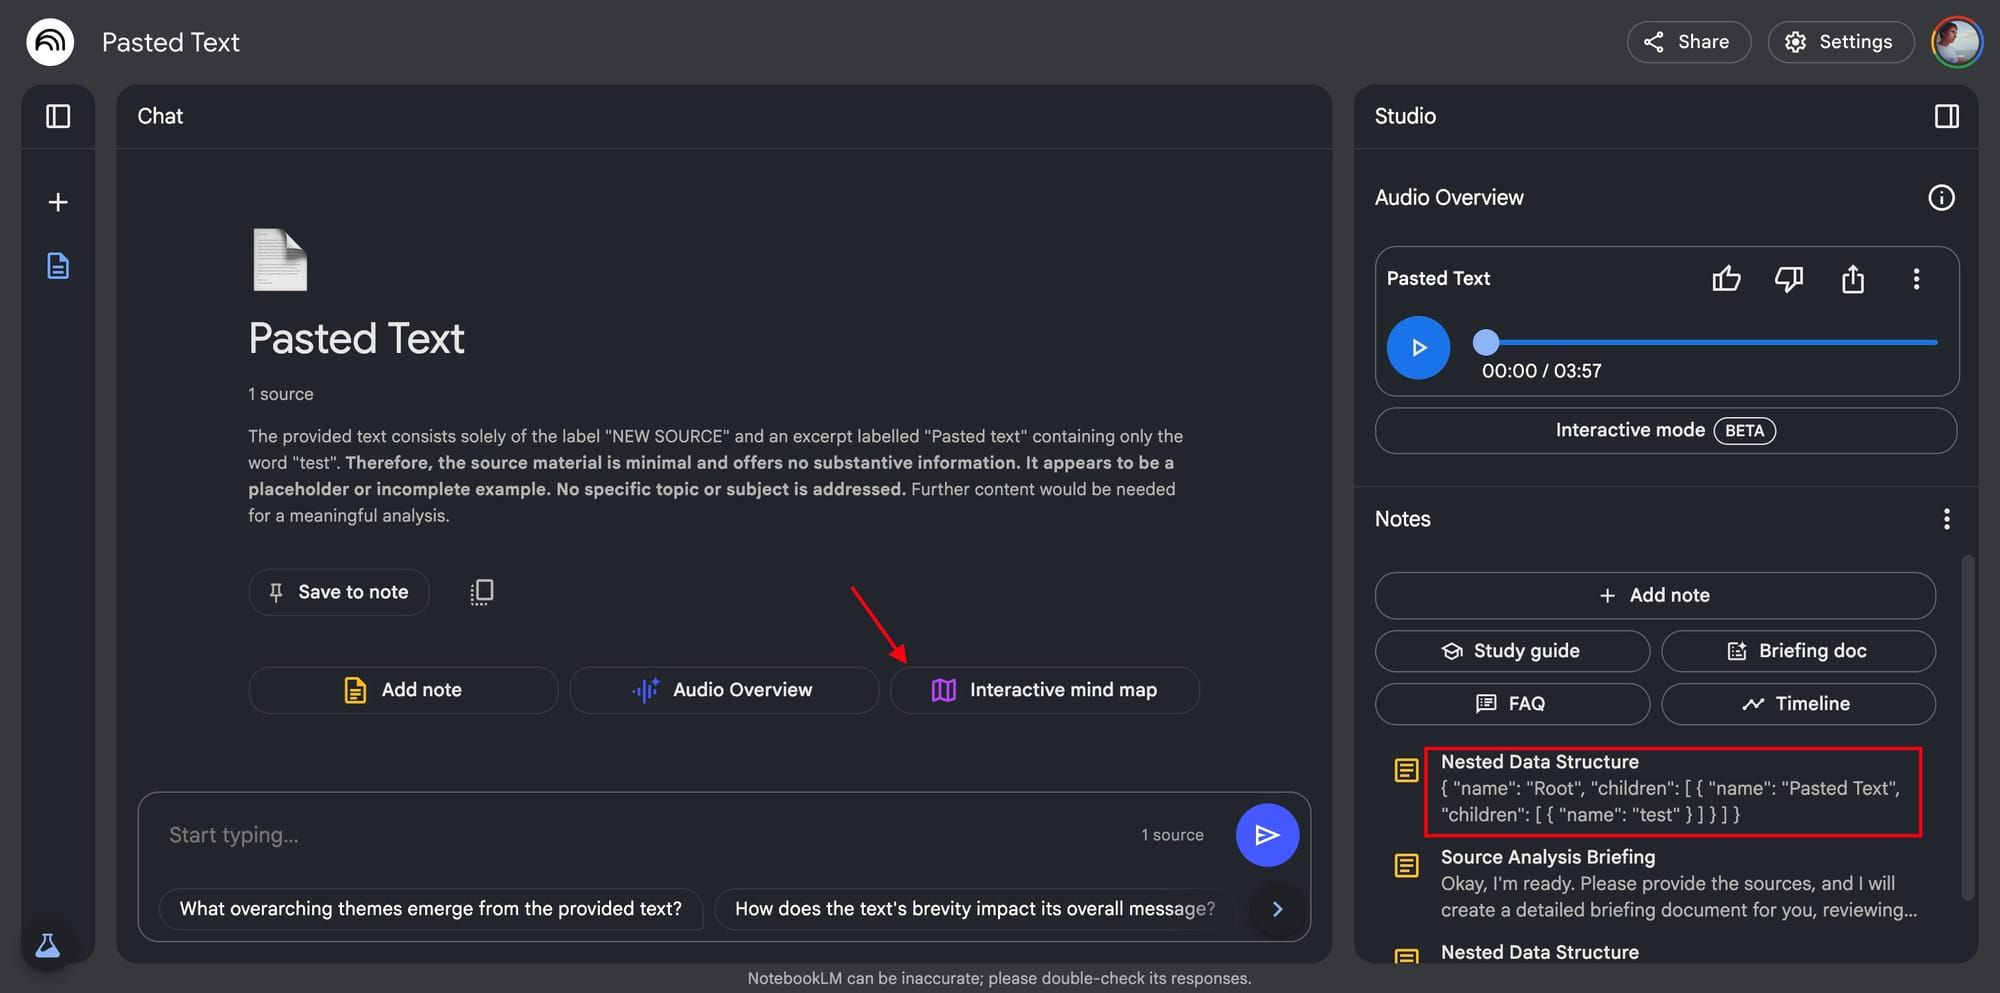Click the Pasted Text notebook title

pos(171,42)
